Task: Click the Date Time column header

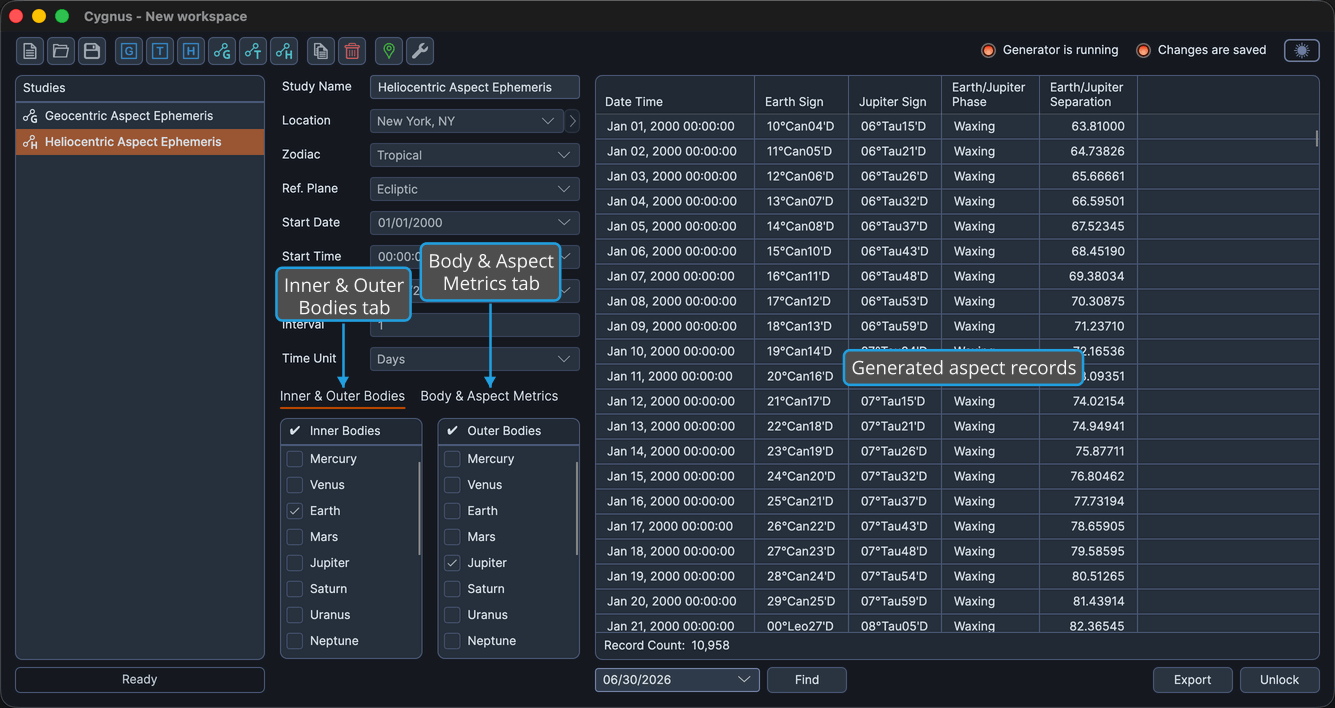Action: [x=675, y=95]
